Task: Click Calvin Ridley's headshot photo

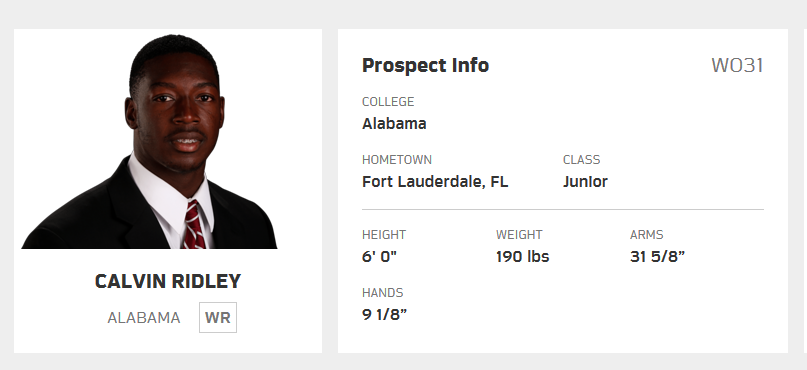Action: pos(149,142)
